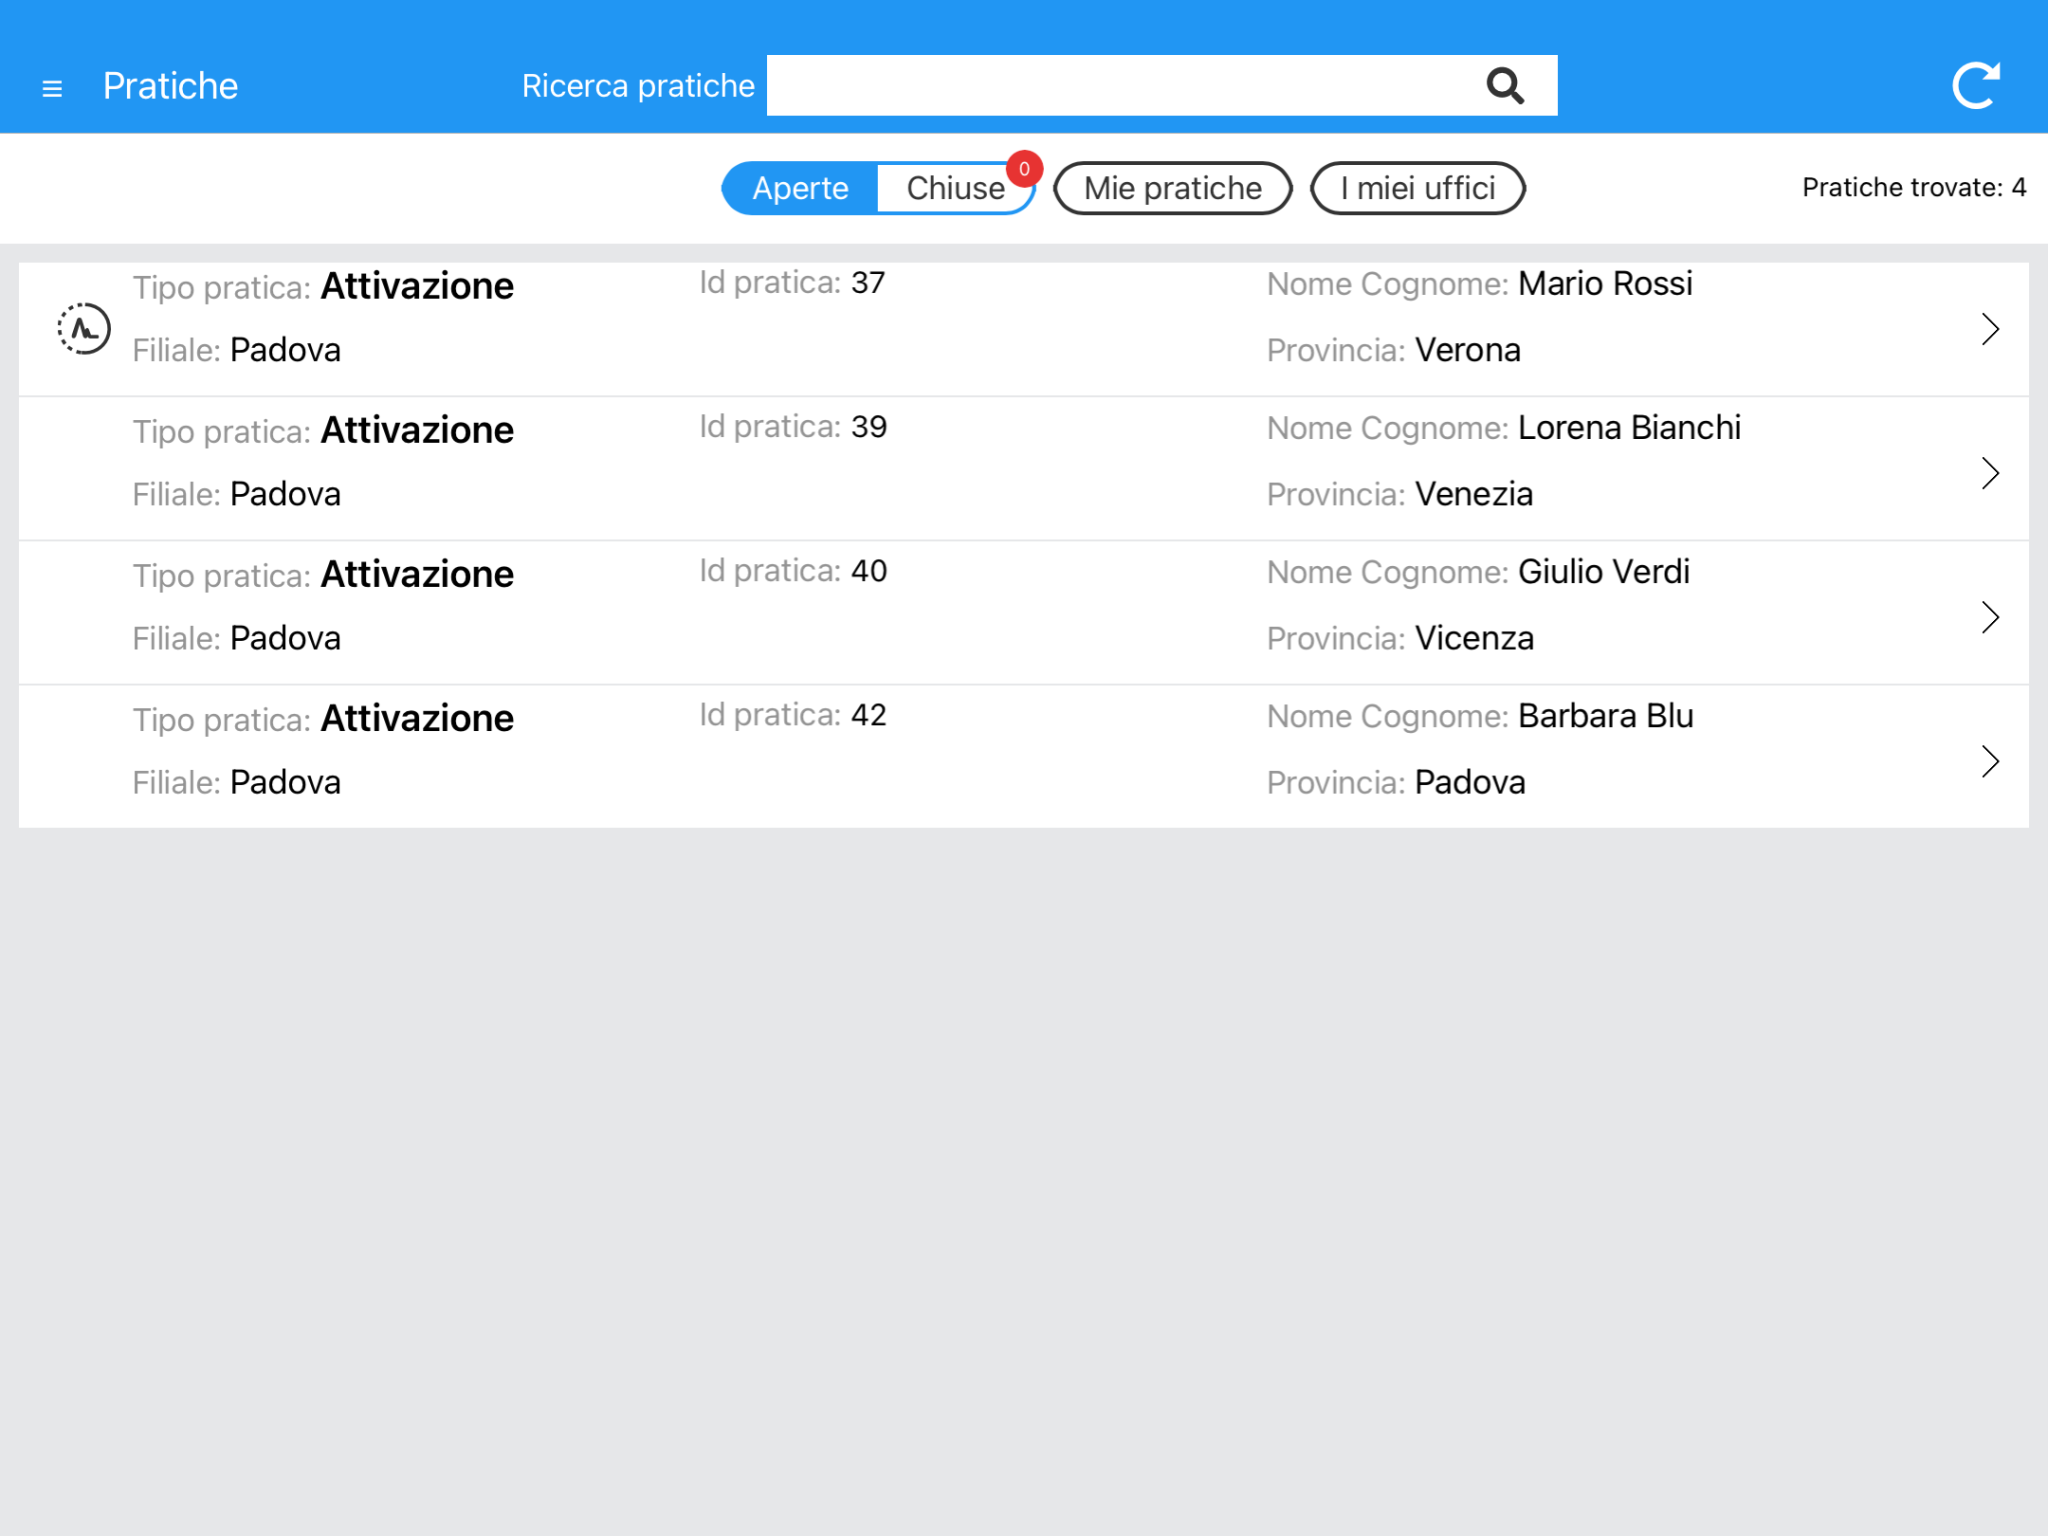Expand Mario Rossi row chevron
This screenshot has height=1536, width=2048.
(1989, 329)
